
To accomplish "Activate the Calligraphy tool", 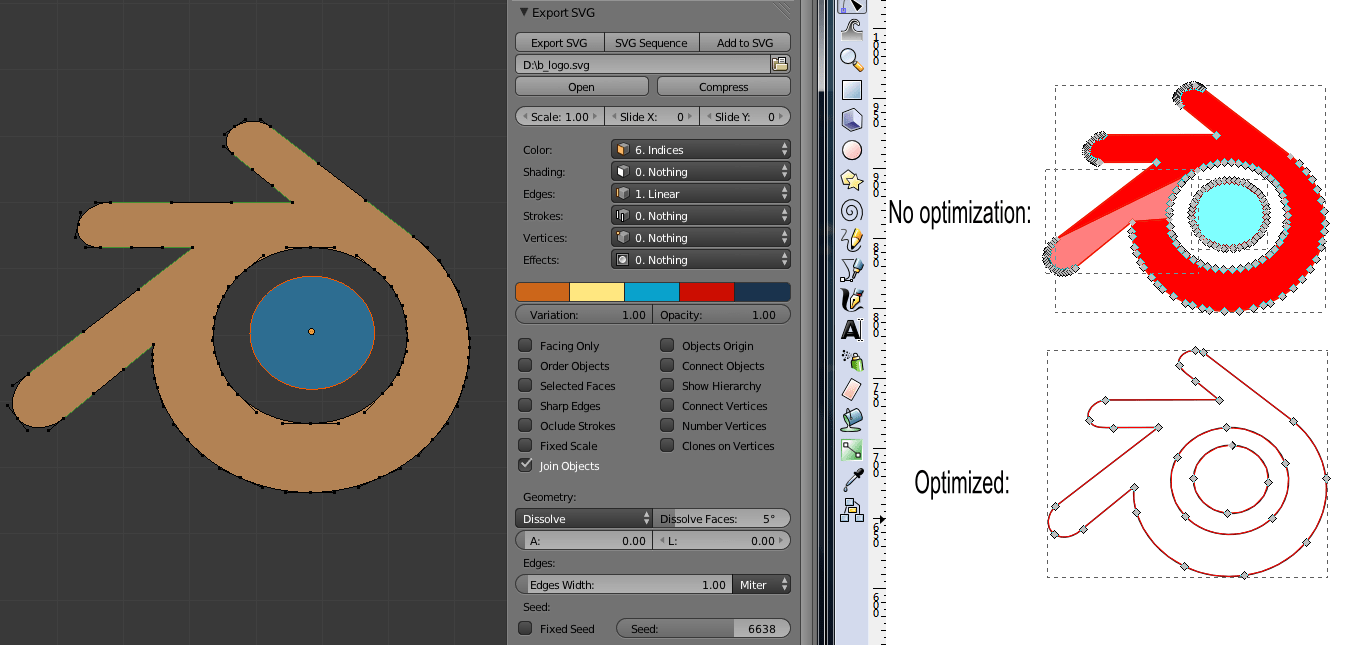I will pyautogui.click(x=851, y=298).
